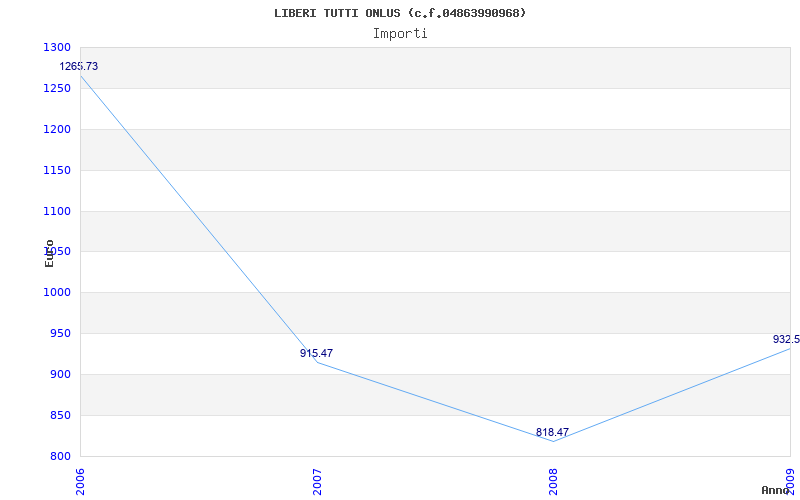Click the 1300 y-axis value

[x=57, y=47]
